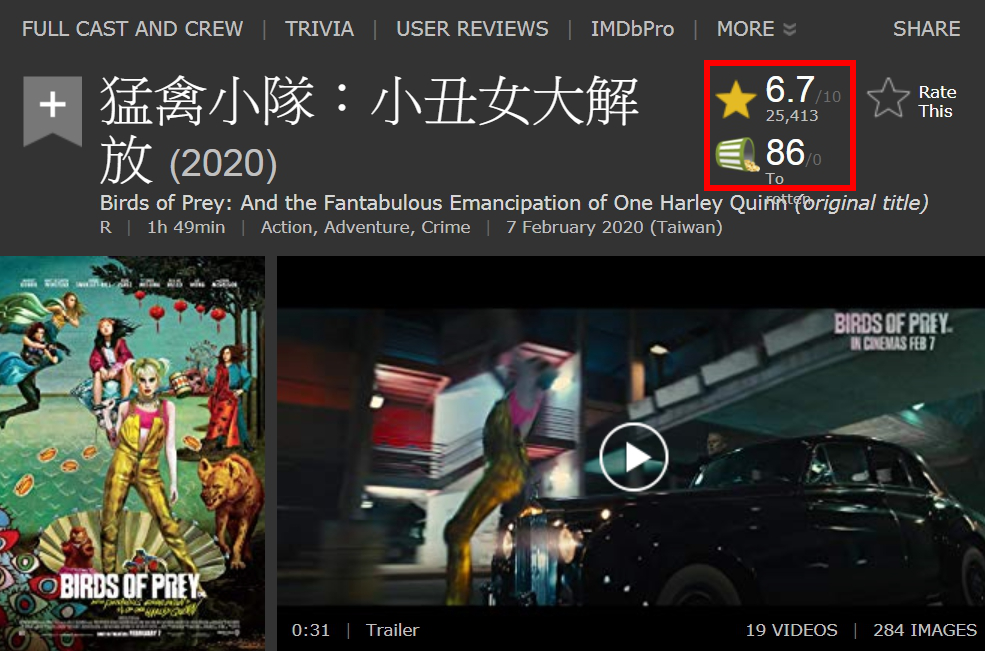View all 19 VIDEOS
This screenshot has height=651, width=985.
tap(792, 630)
